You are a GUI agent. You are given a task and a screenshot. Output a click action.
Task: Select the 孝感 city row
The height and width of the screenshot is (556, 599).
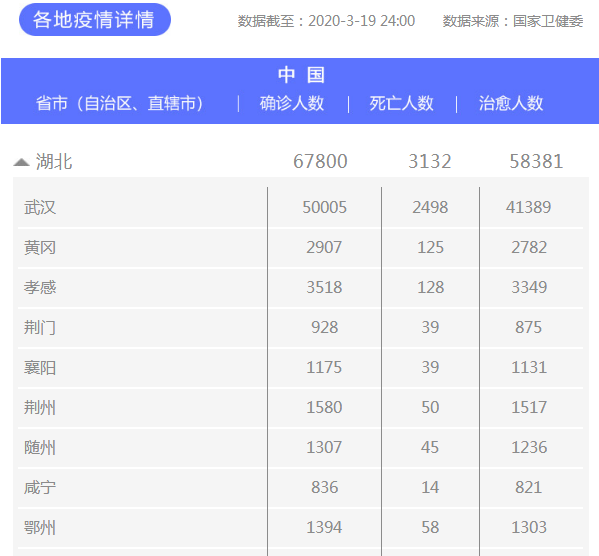(x=300, y=288)
